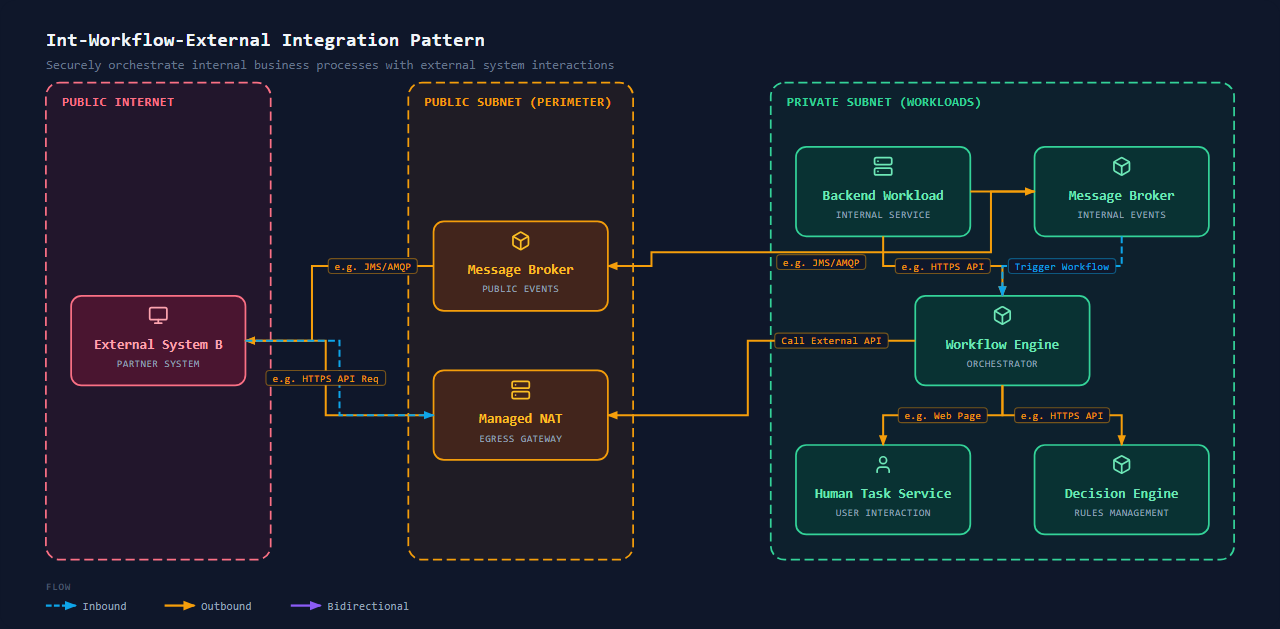The image size is (1280, 629).
Task: Click the cube icon in Workflow Engine
Action: [x=1002, y=315]
